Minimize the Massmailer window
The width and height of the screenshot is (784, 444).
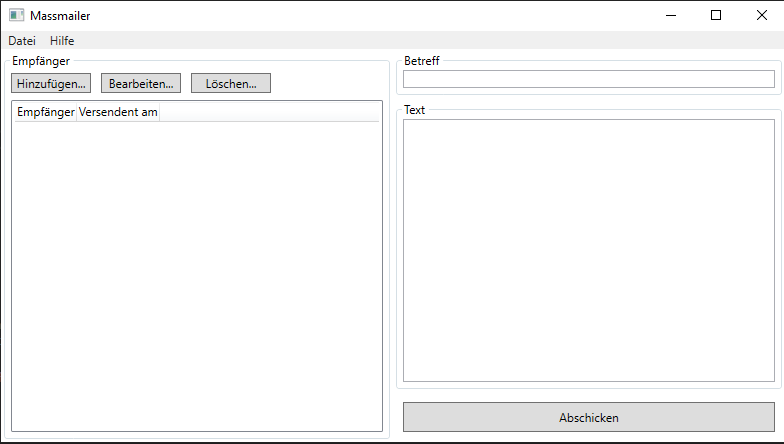coord(669,15)
